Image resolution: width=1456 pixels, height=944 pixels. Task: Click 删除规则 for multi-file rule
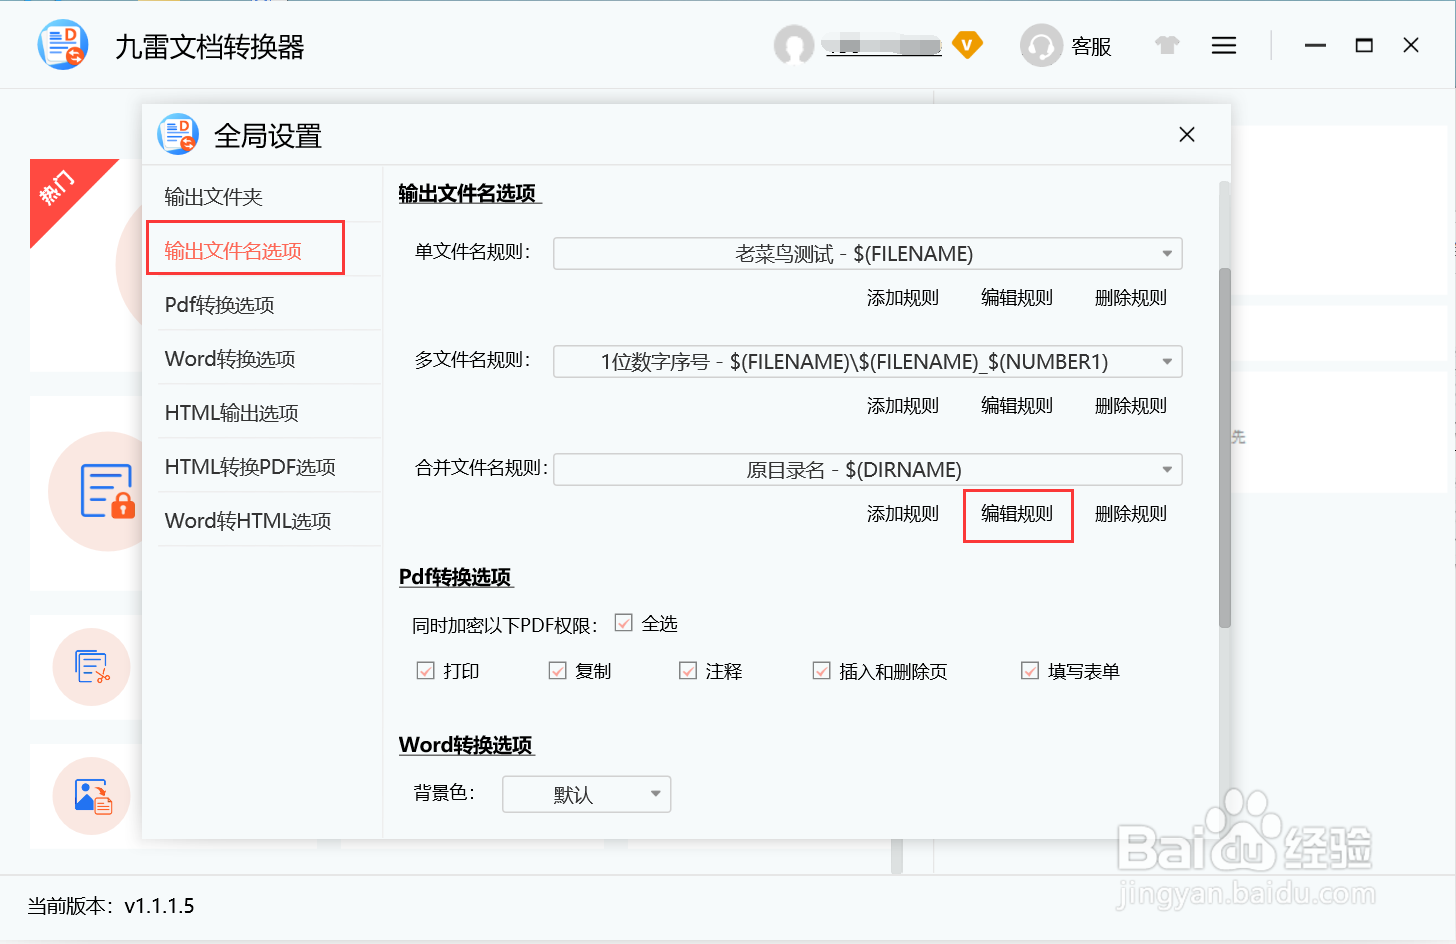[1131, 406]
